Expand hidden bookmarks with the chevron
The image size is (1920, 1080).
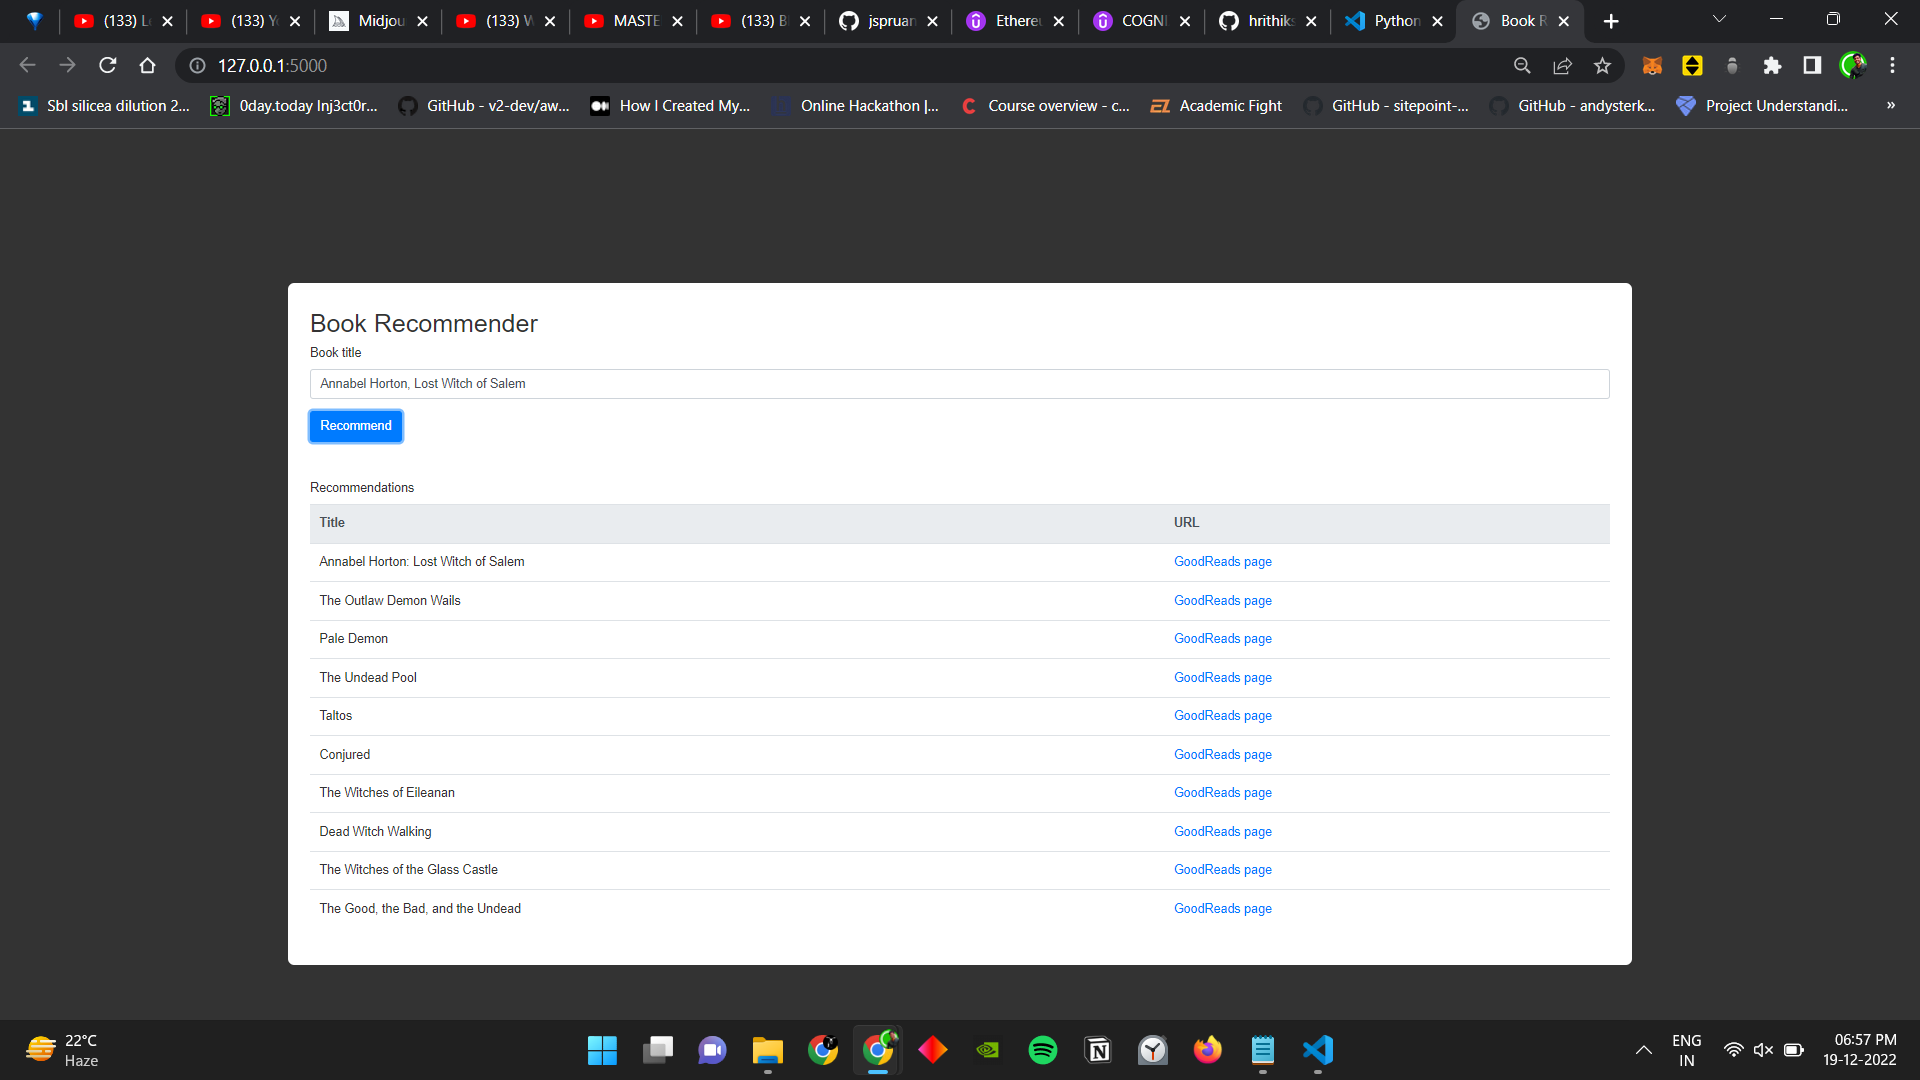click(x=1891, y=105)
